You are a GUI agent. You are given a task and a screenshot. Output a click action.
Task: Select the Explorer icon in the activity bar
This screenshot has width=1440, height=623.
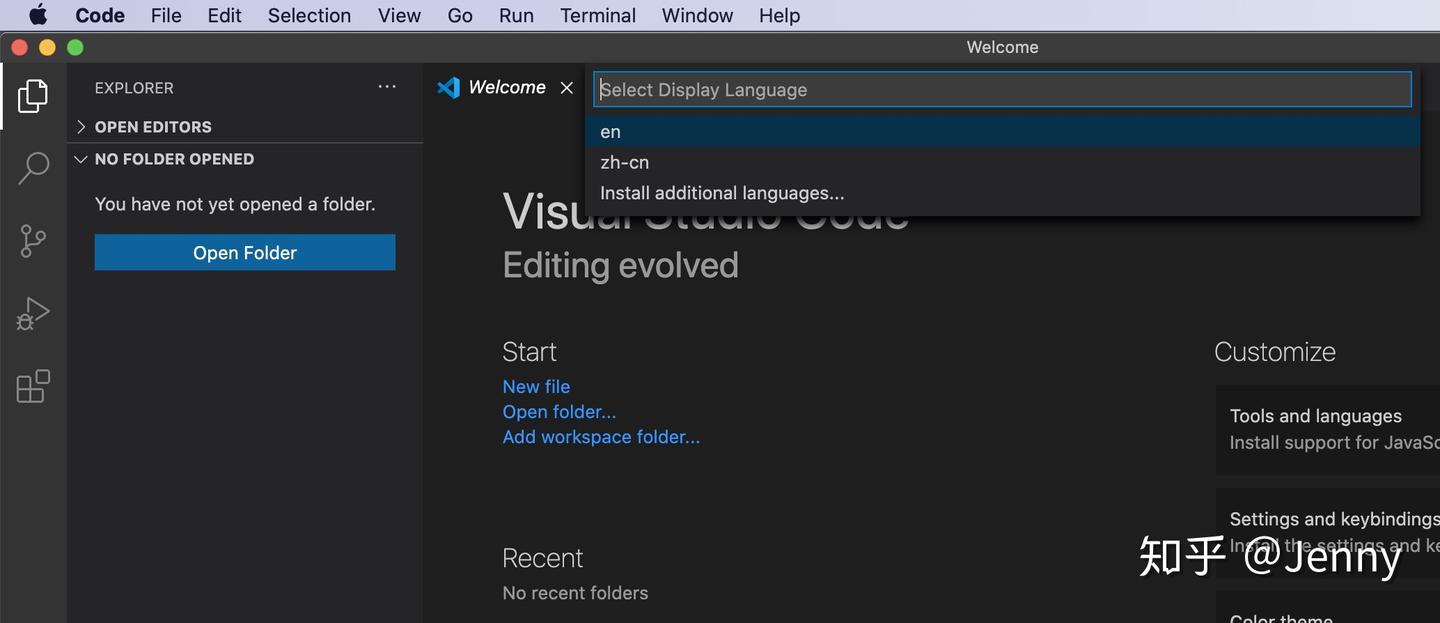(33, 95)
